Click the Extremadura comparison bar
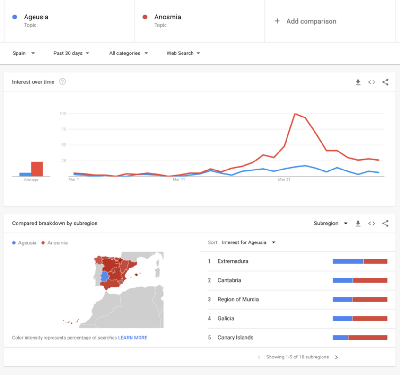This screenshot has width=400, height=375. pyautogui.click(x=360, y=261)
